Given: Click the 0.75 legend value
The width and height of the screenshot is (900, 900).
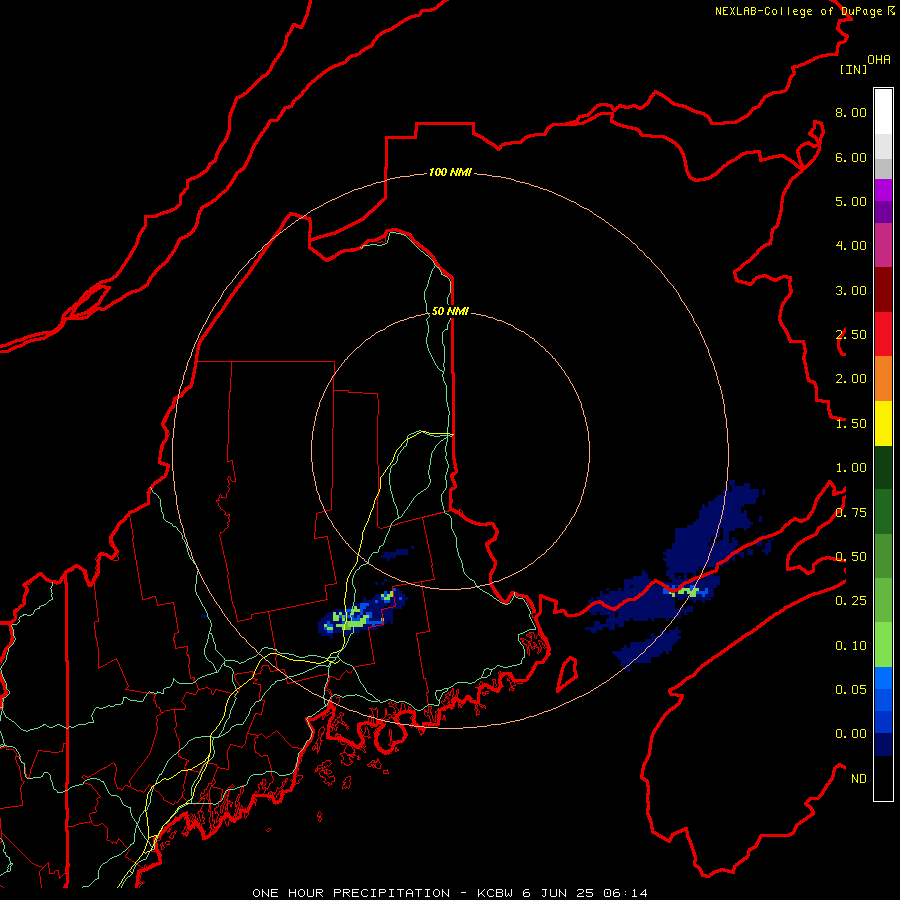Looking at the screenshot, I should tap(851, 513).
